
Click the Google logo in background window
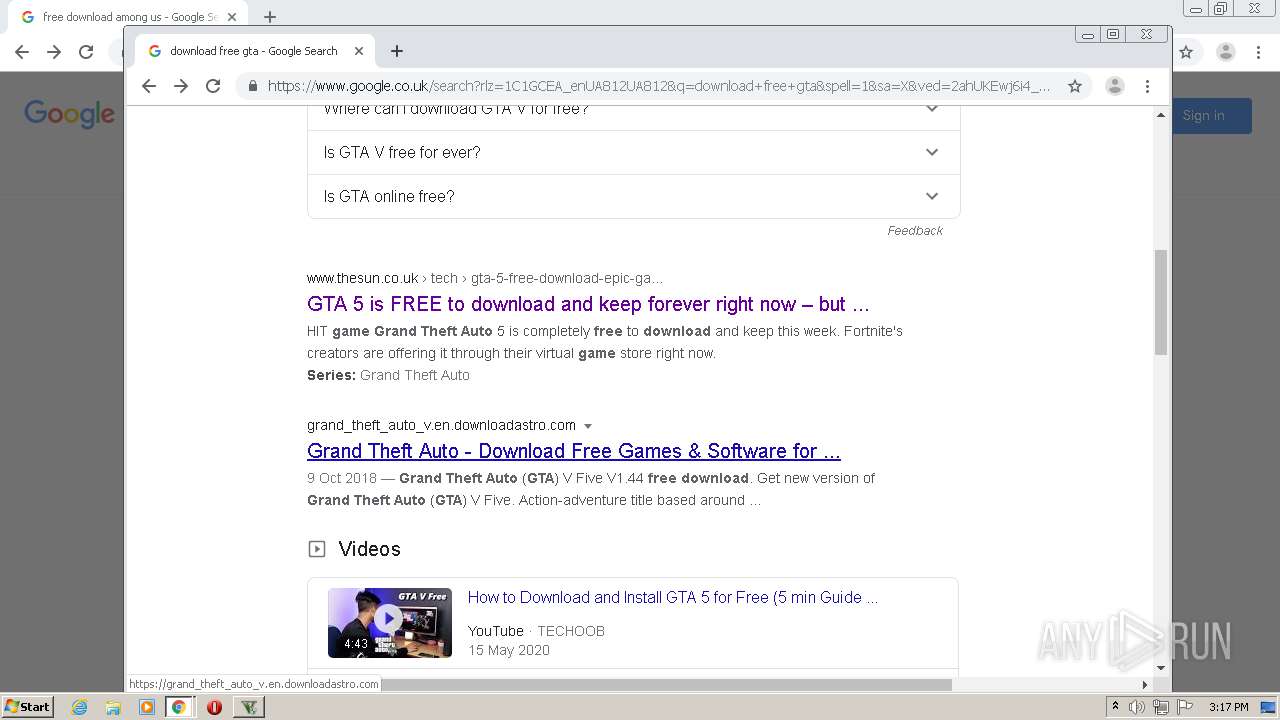69,114
